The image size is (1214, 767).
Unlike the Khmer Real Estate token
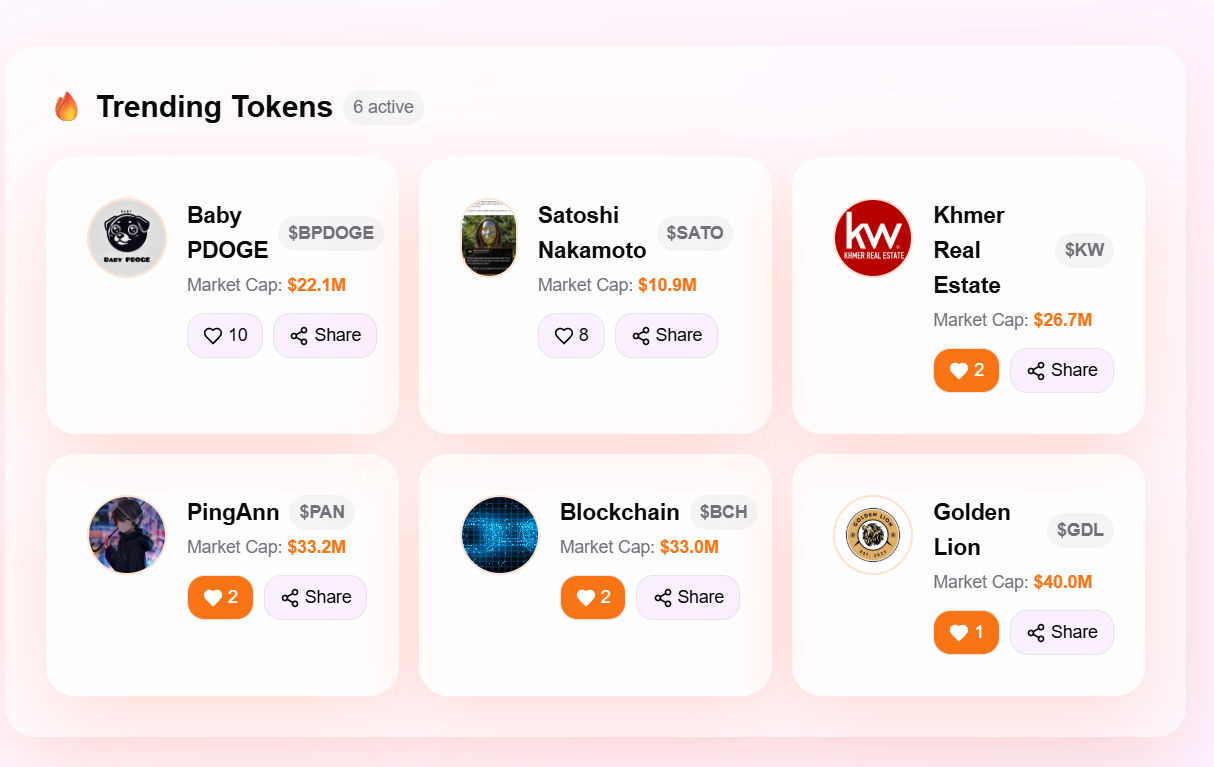[966, 370]
